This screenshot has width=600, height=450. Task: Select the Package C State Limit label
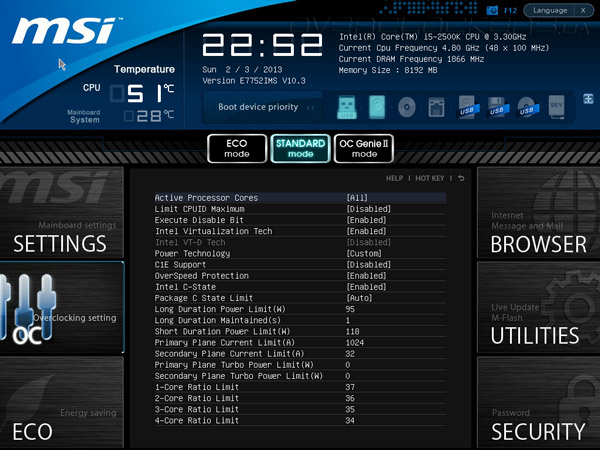[x=204, y=298]
